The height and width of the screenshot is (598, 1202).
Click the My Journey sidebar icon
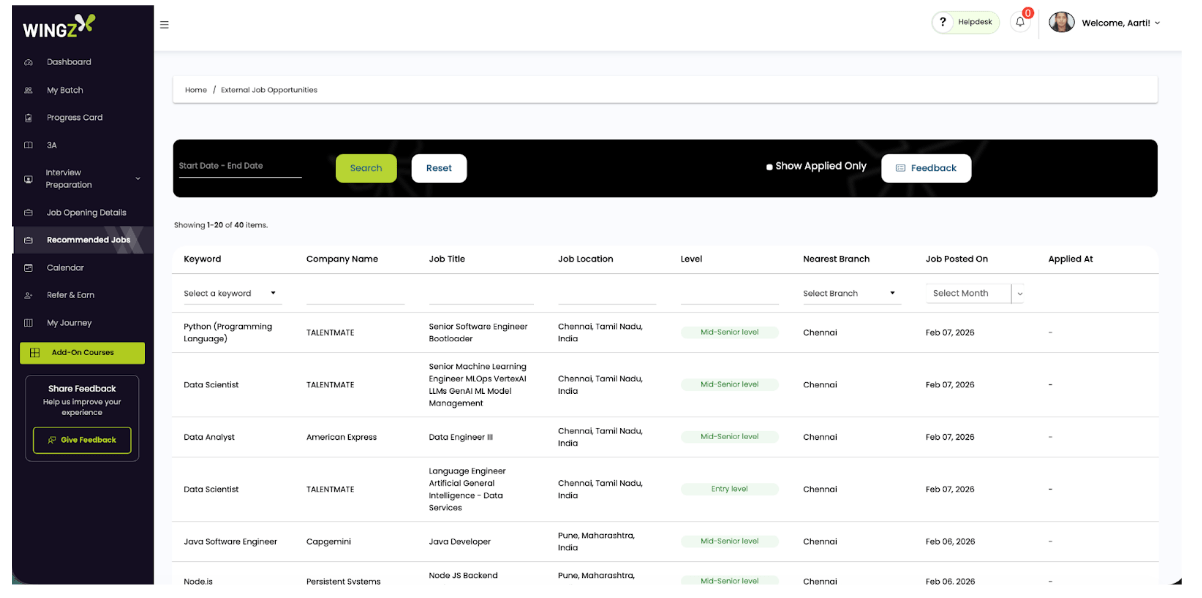(28, 323)
